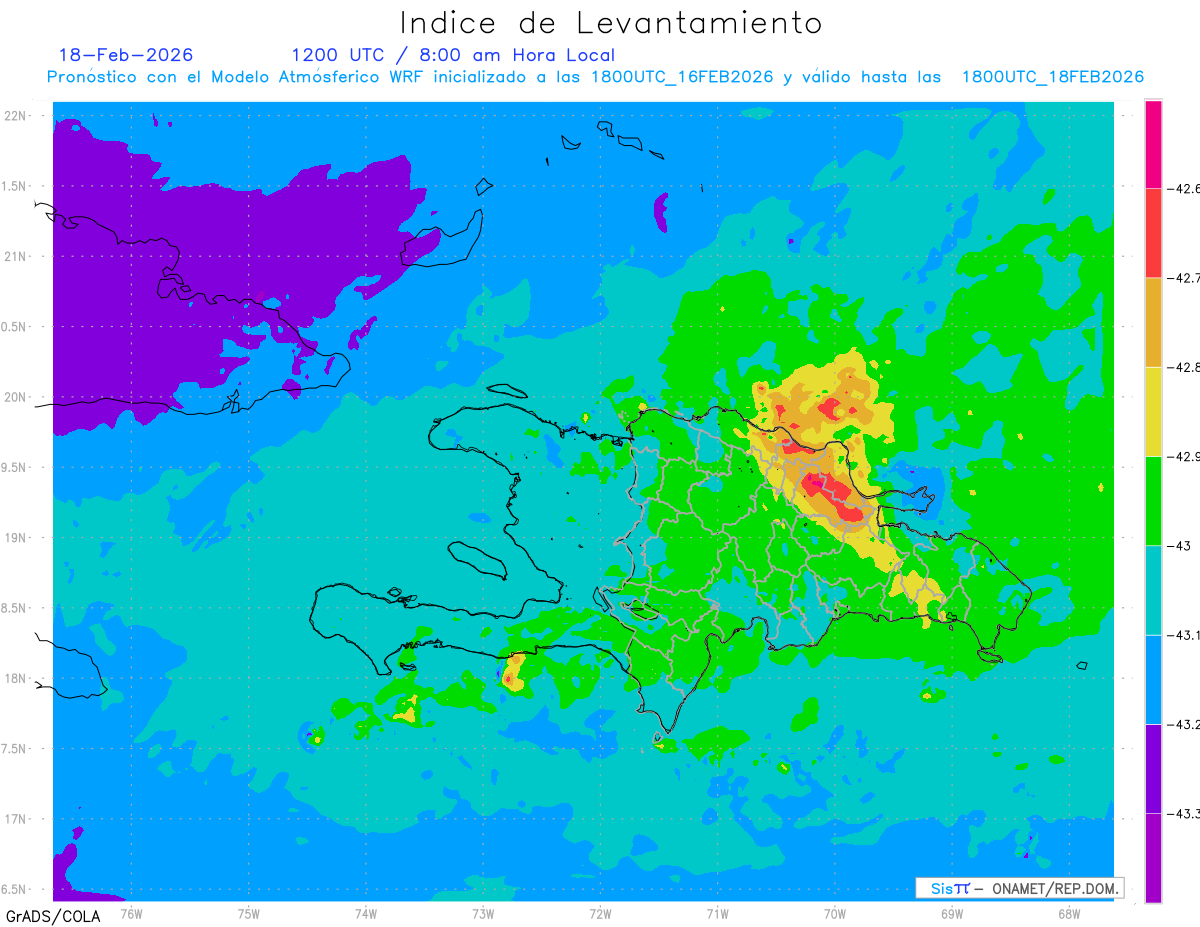Click the date '18-Feb-2026'
This screenshot has height=927, width=1200.
(126, 55)
